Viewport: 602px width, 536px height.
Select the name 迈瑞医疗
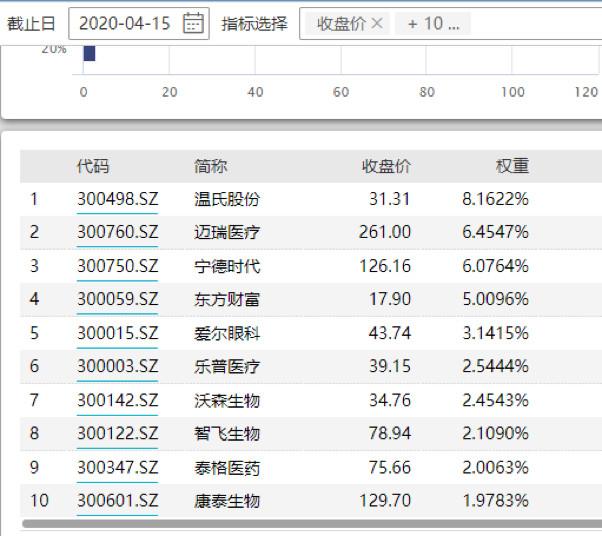[x=227, y=232]
